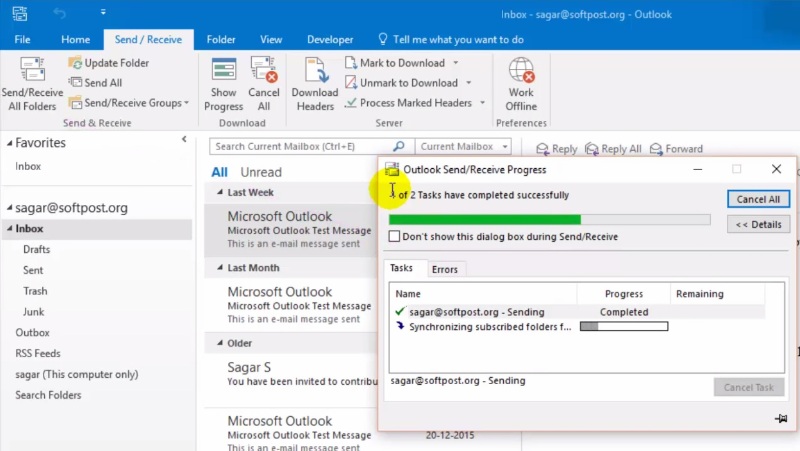Switch to the View ribbon tab

(271, 39)
